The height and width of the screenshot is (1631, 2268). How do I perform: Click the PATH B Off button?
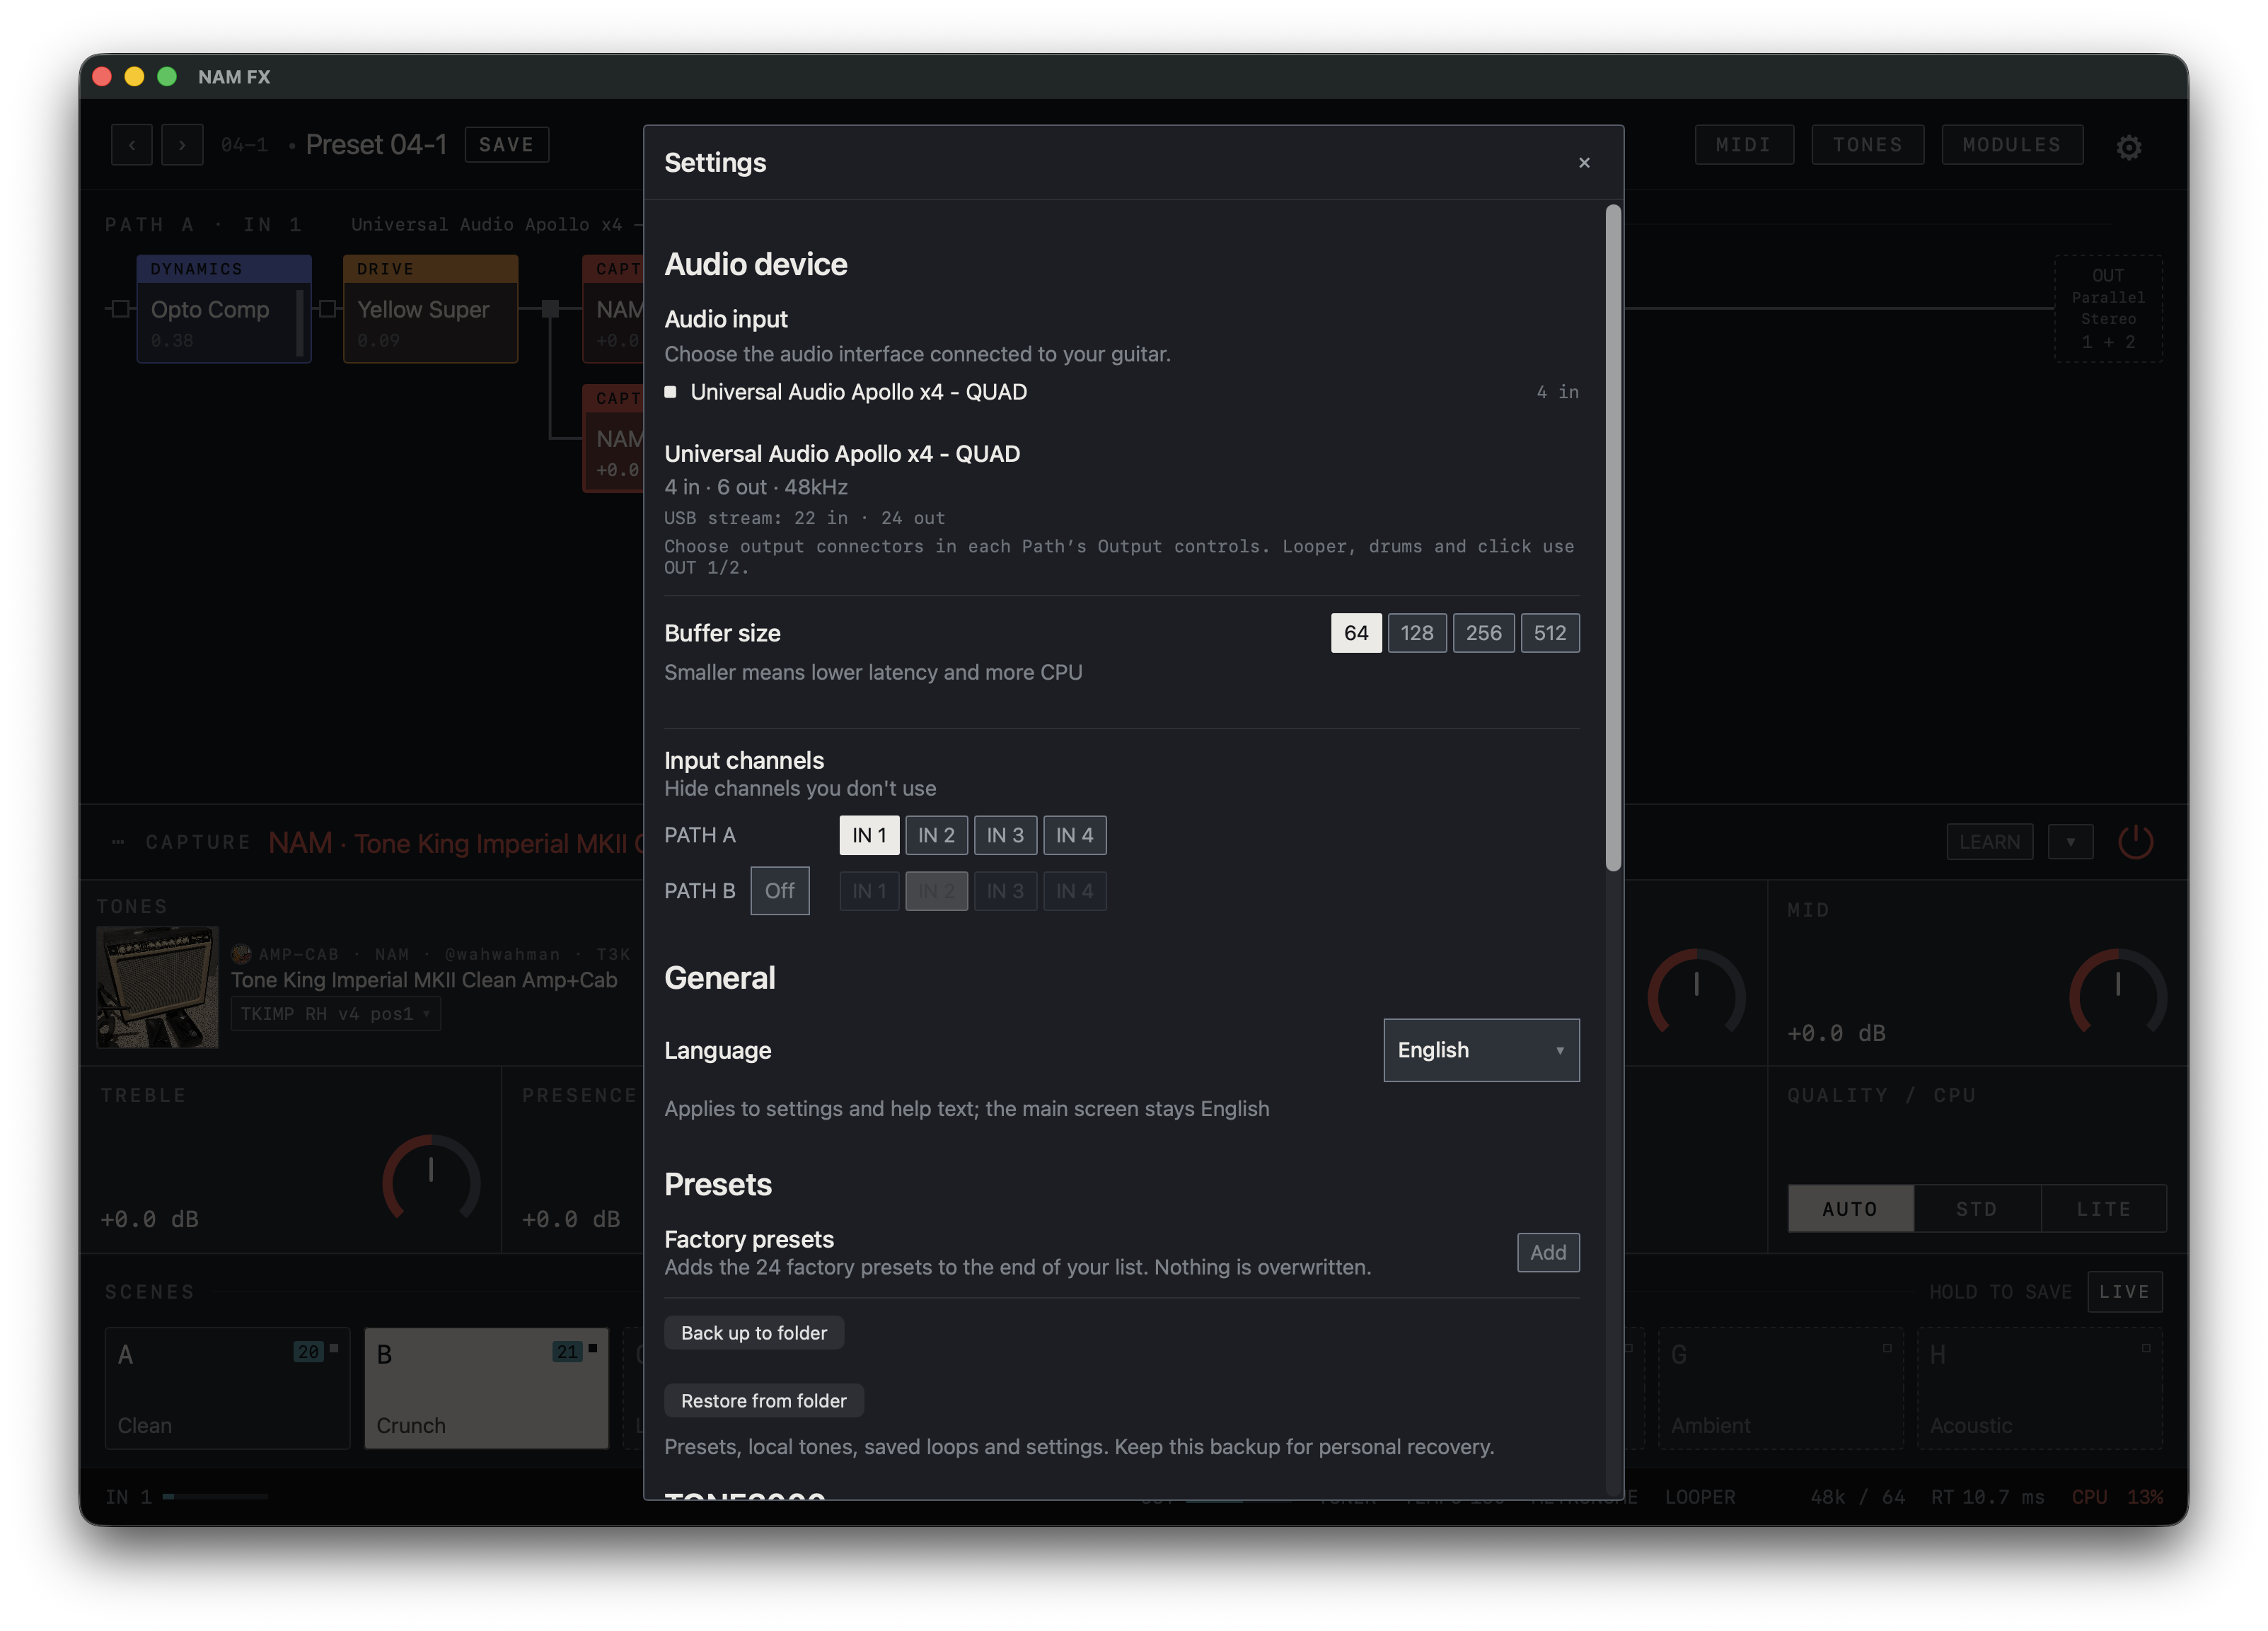click(779, 890)
